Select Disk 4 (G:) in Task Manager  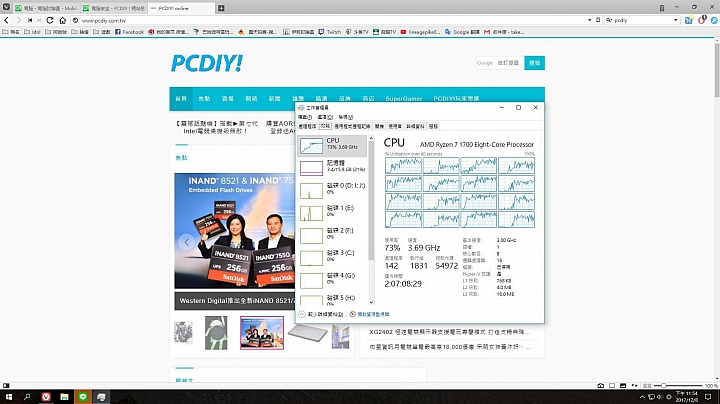point(332,280)
